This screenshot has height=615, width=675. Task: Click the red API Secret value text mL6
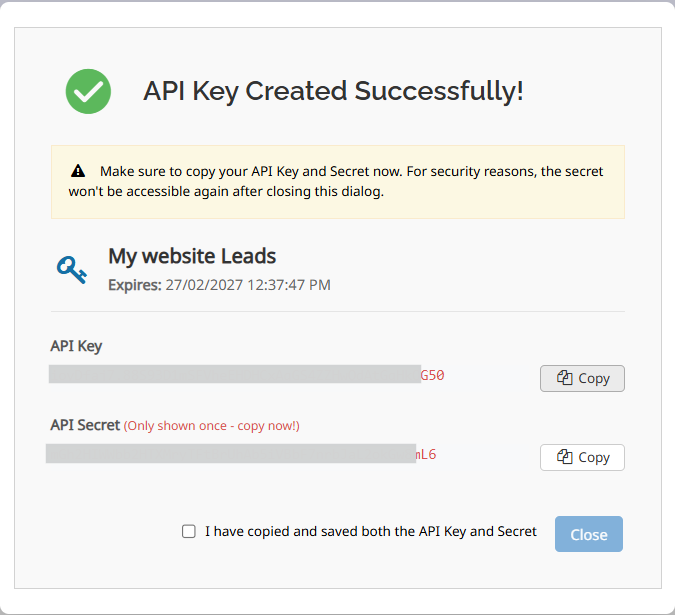pos(426,455)
